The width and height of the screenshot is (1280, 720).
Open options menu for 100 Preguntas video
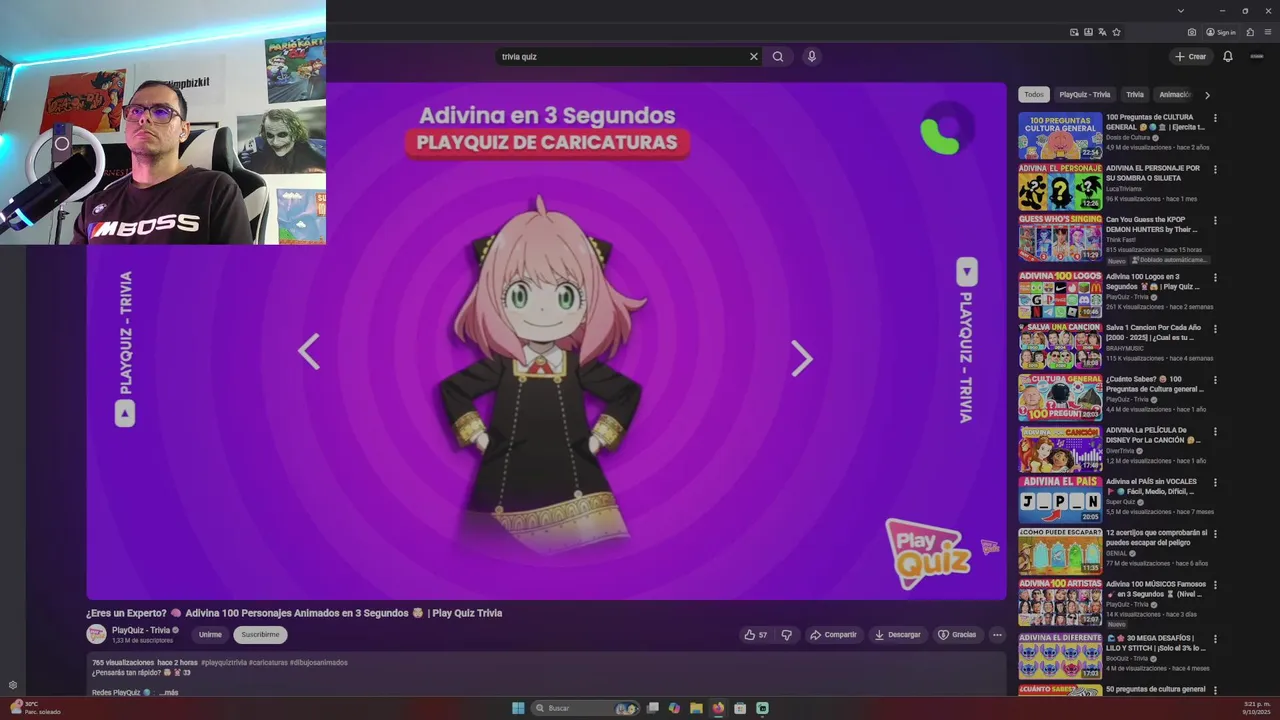(x=1215, y=118)
